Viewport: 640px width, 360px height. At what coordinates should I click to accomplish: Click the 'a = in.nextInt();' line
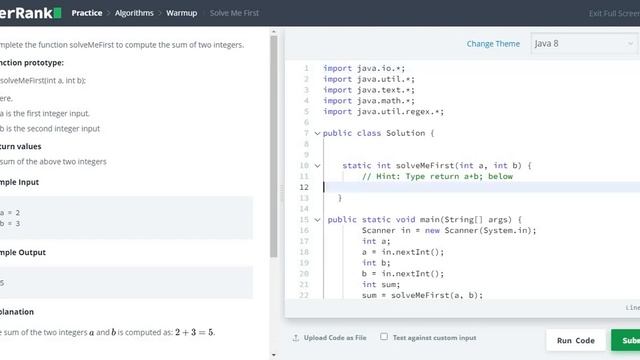pos(403,252)
